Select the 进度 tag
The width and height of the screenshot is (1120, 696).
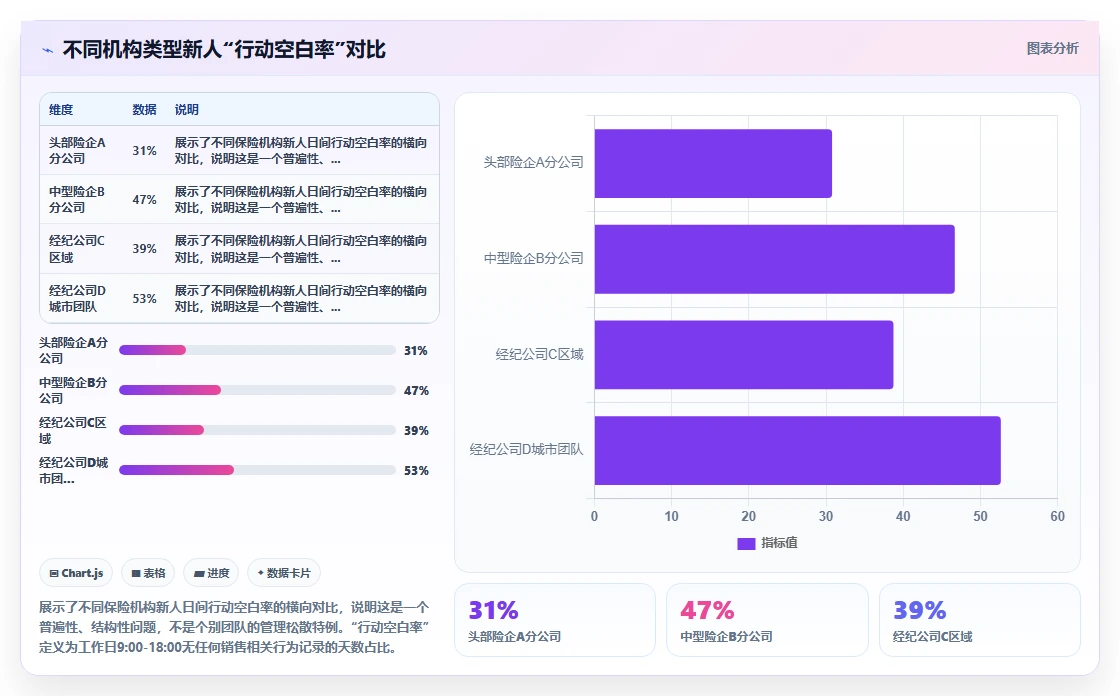(x=211, y=573)
